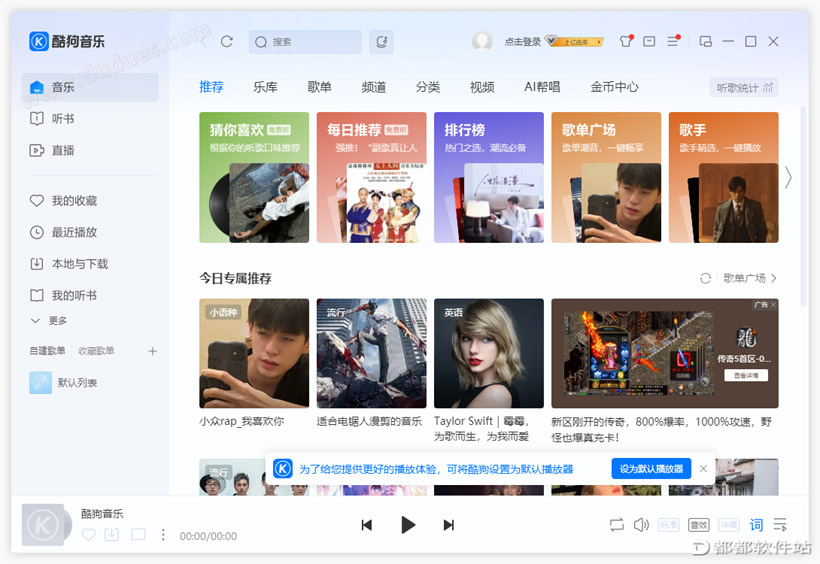Select the 乐库 tab
This screenshot has height=564, width=820.
(x=265, y=87)
